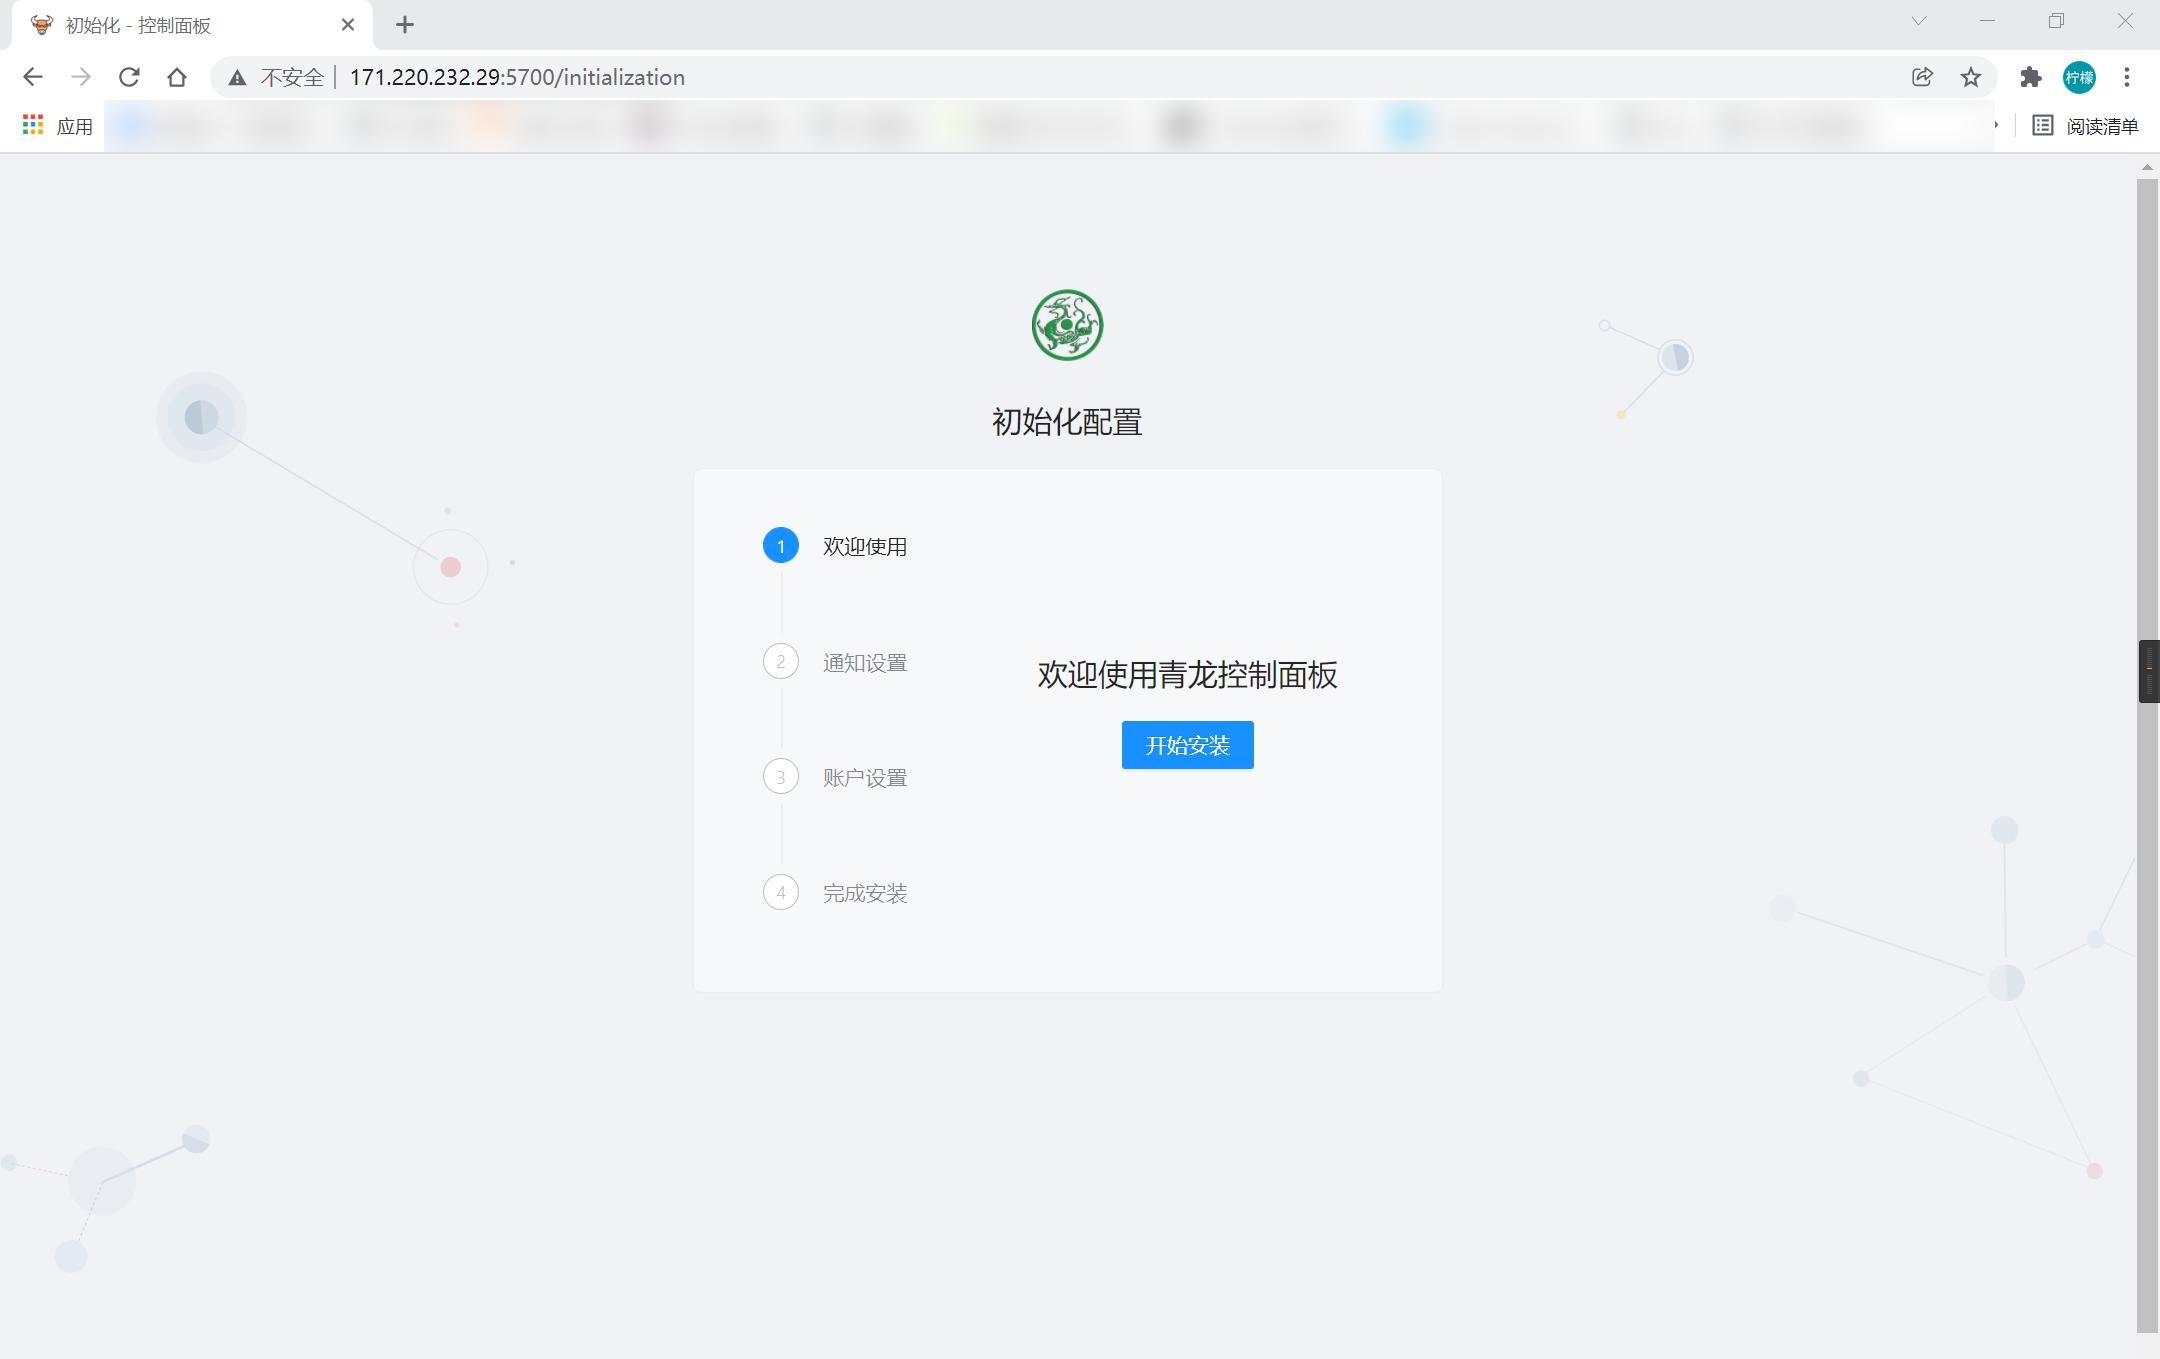This screenshot has width=2160, height=1359.
Task: Open the extensions puzzle icon
Action: point(2030,77)
